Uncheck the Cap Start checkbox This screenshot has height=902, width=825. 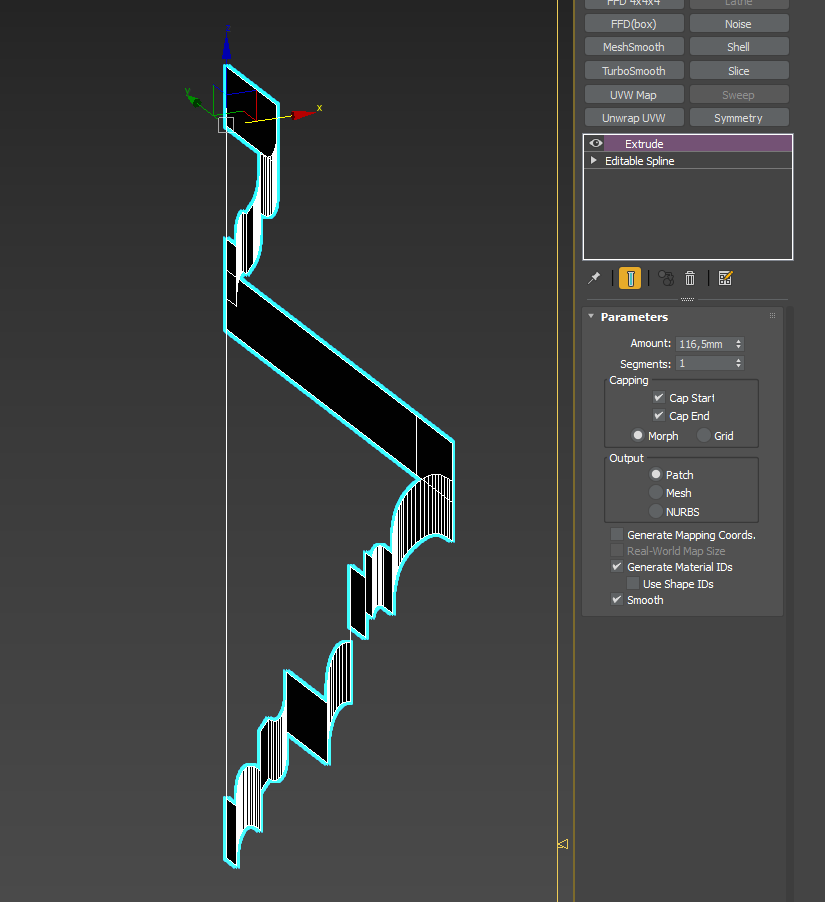(x=659, y=398)
